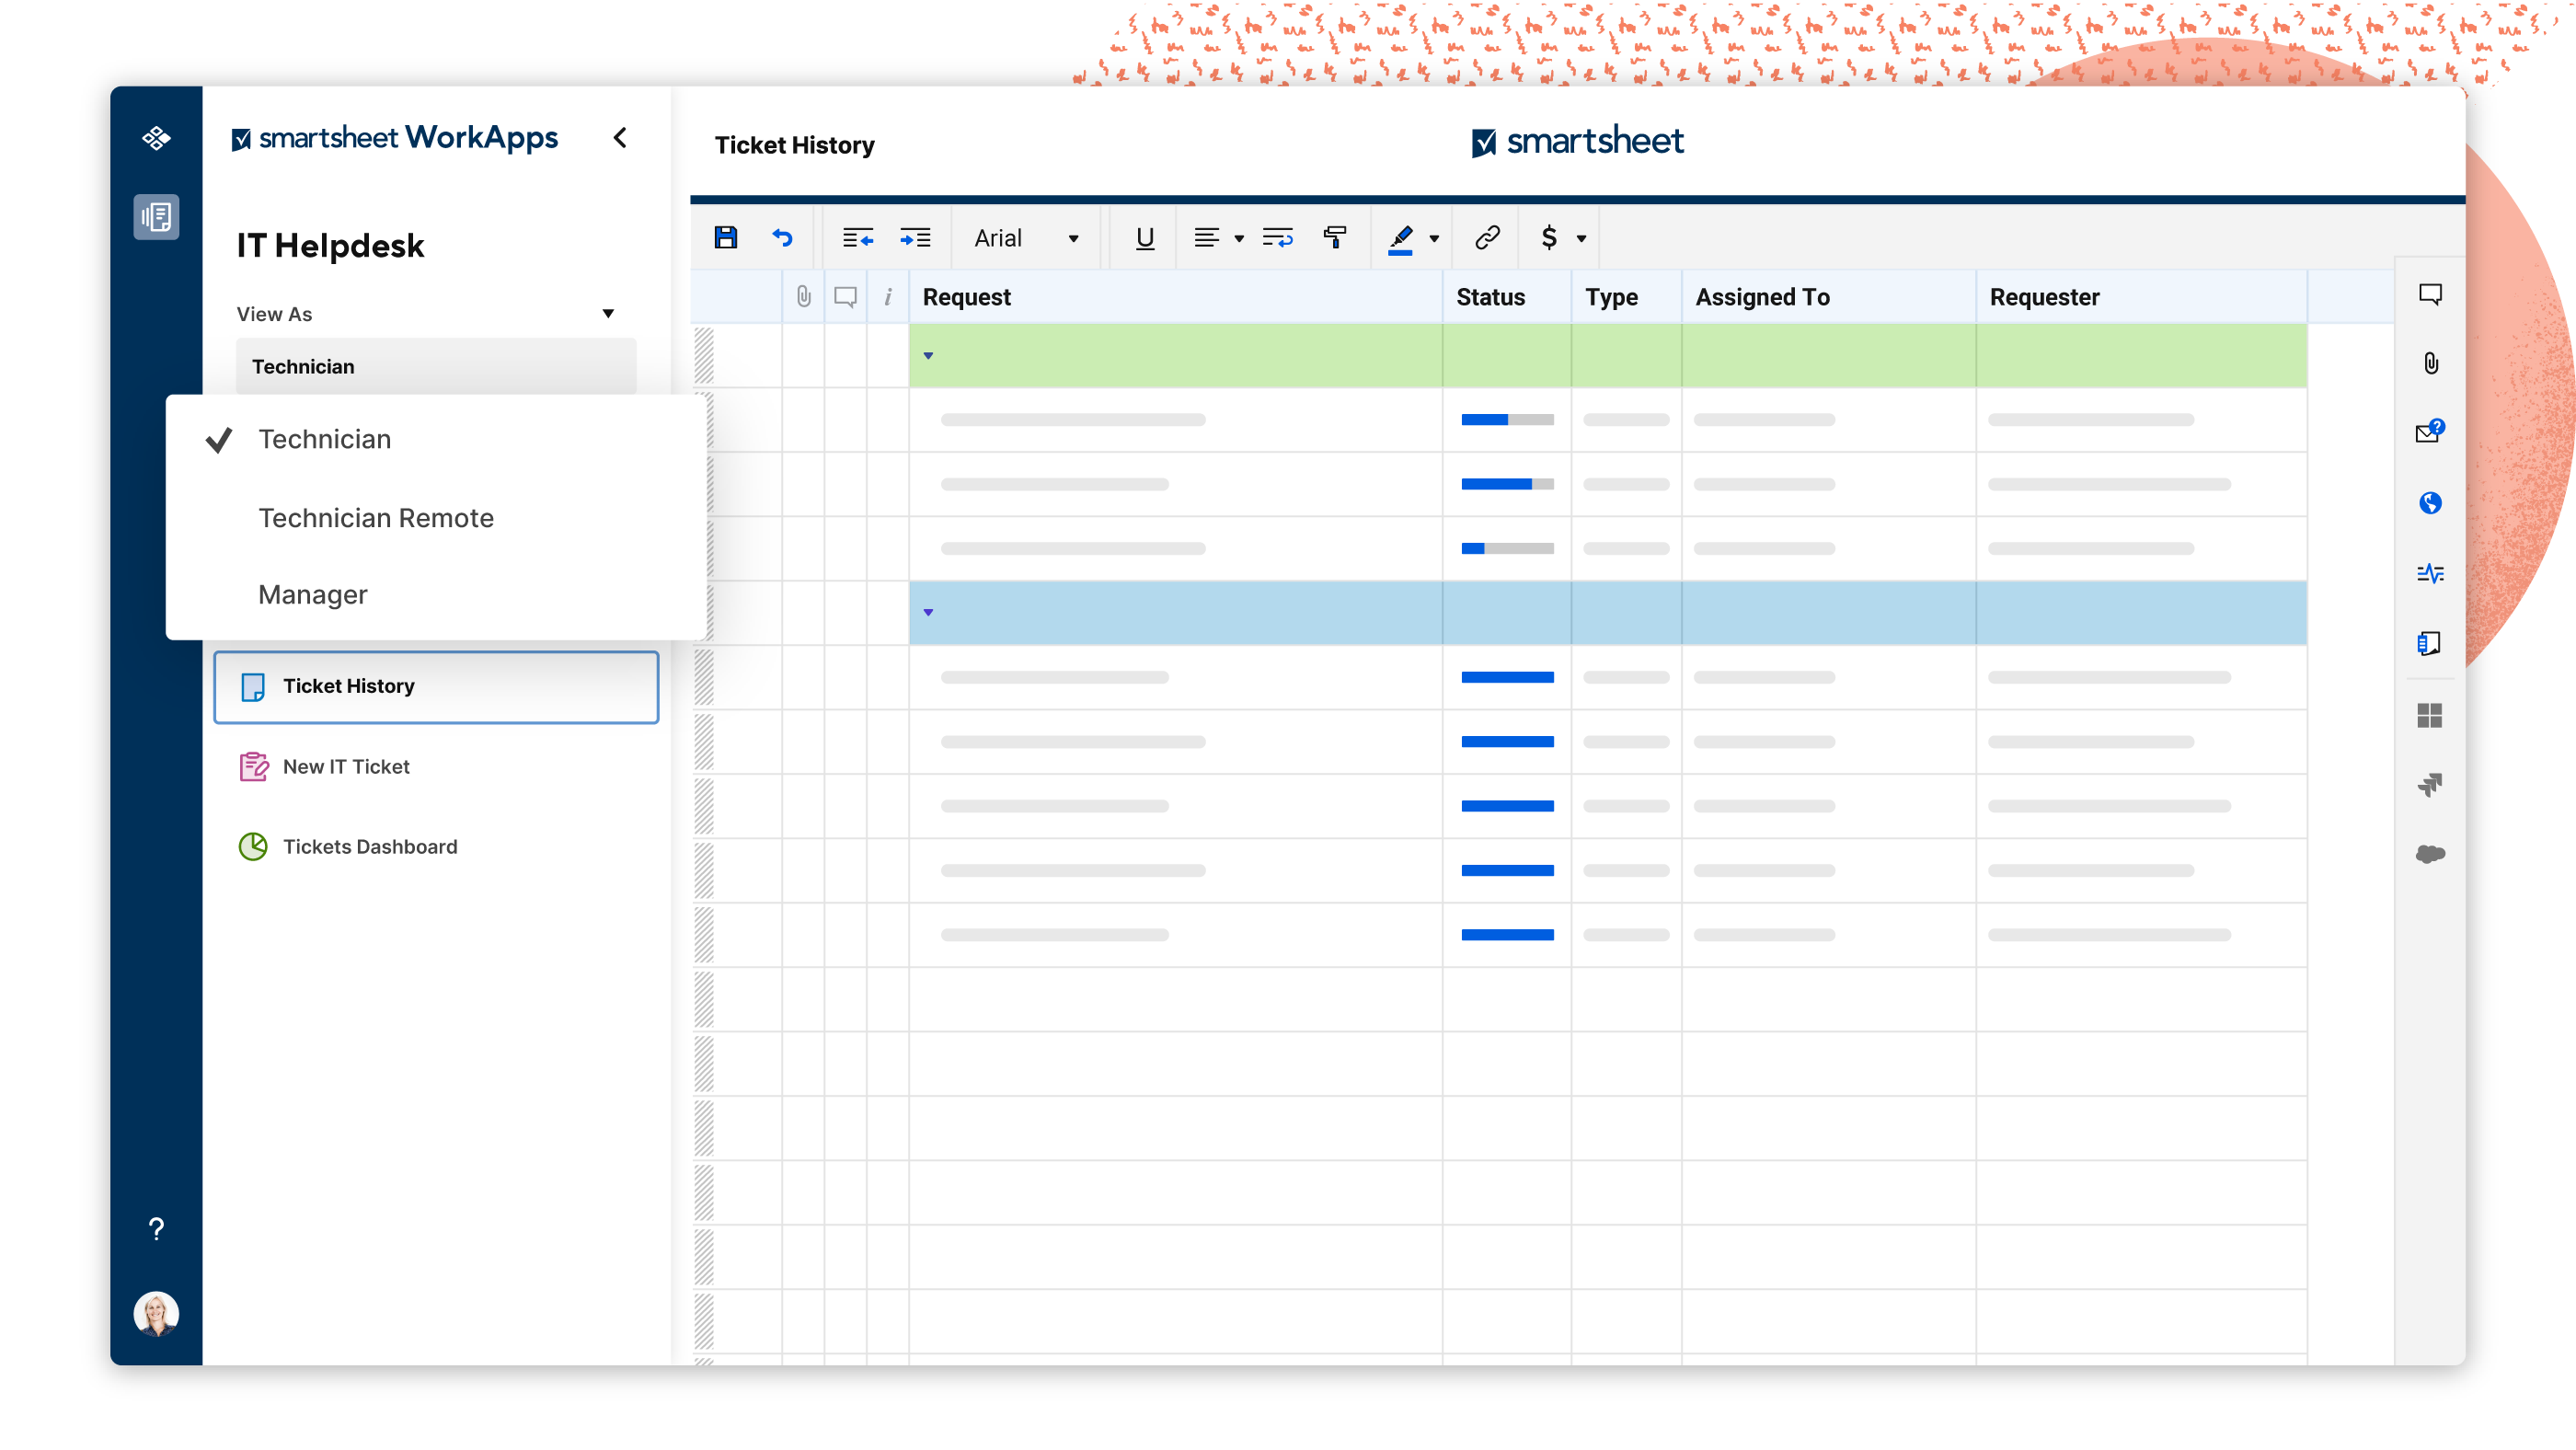Choose Technician Remote view
The height and width of the screenshot is (1450, 2576).
[x=376, y=518]
